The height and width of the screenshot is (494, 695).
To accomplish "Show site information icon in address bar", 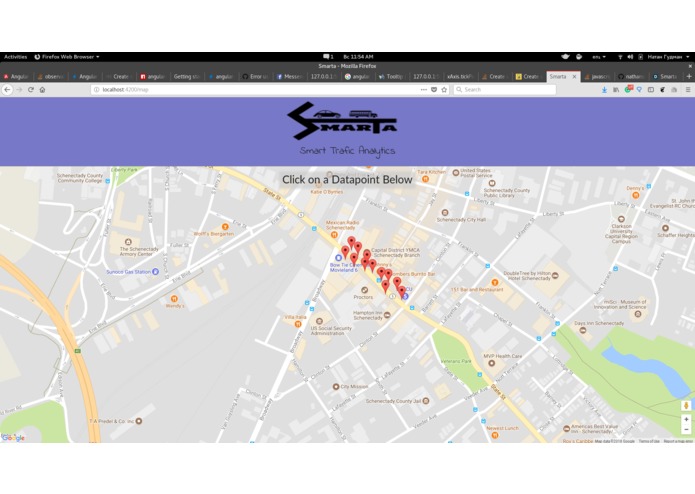I will [x=96, y=89].
